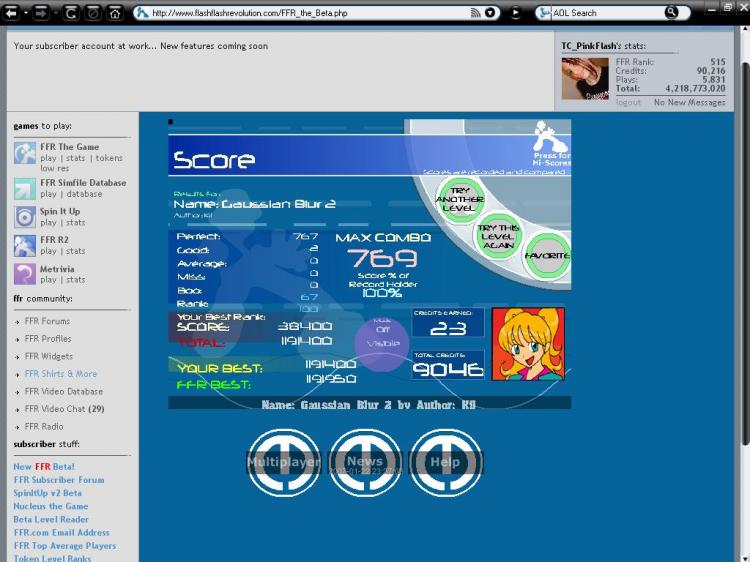
Task: Click the logout link
Action: (x=628, y=102)
